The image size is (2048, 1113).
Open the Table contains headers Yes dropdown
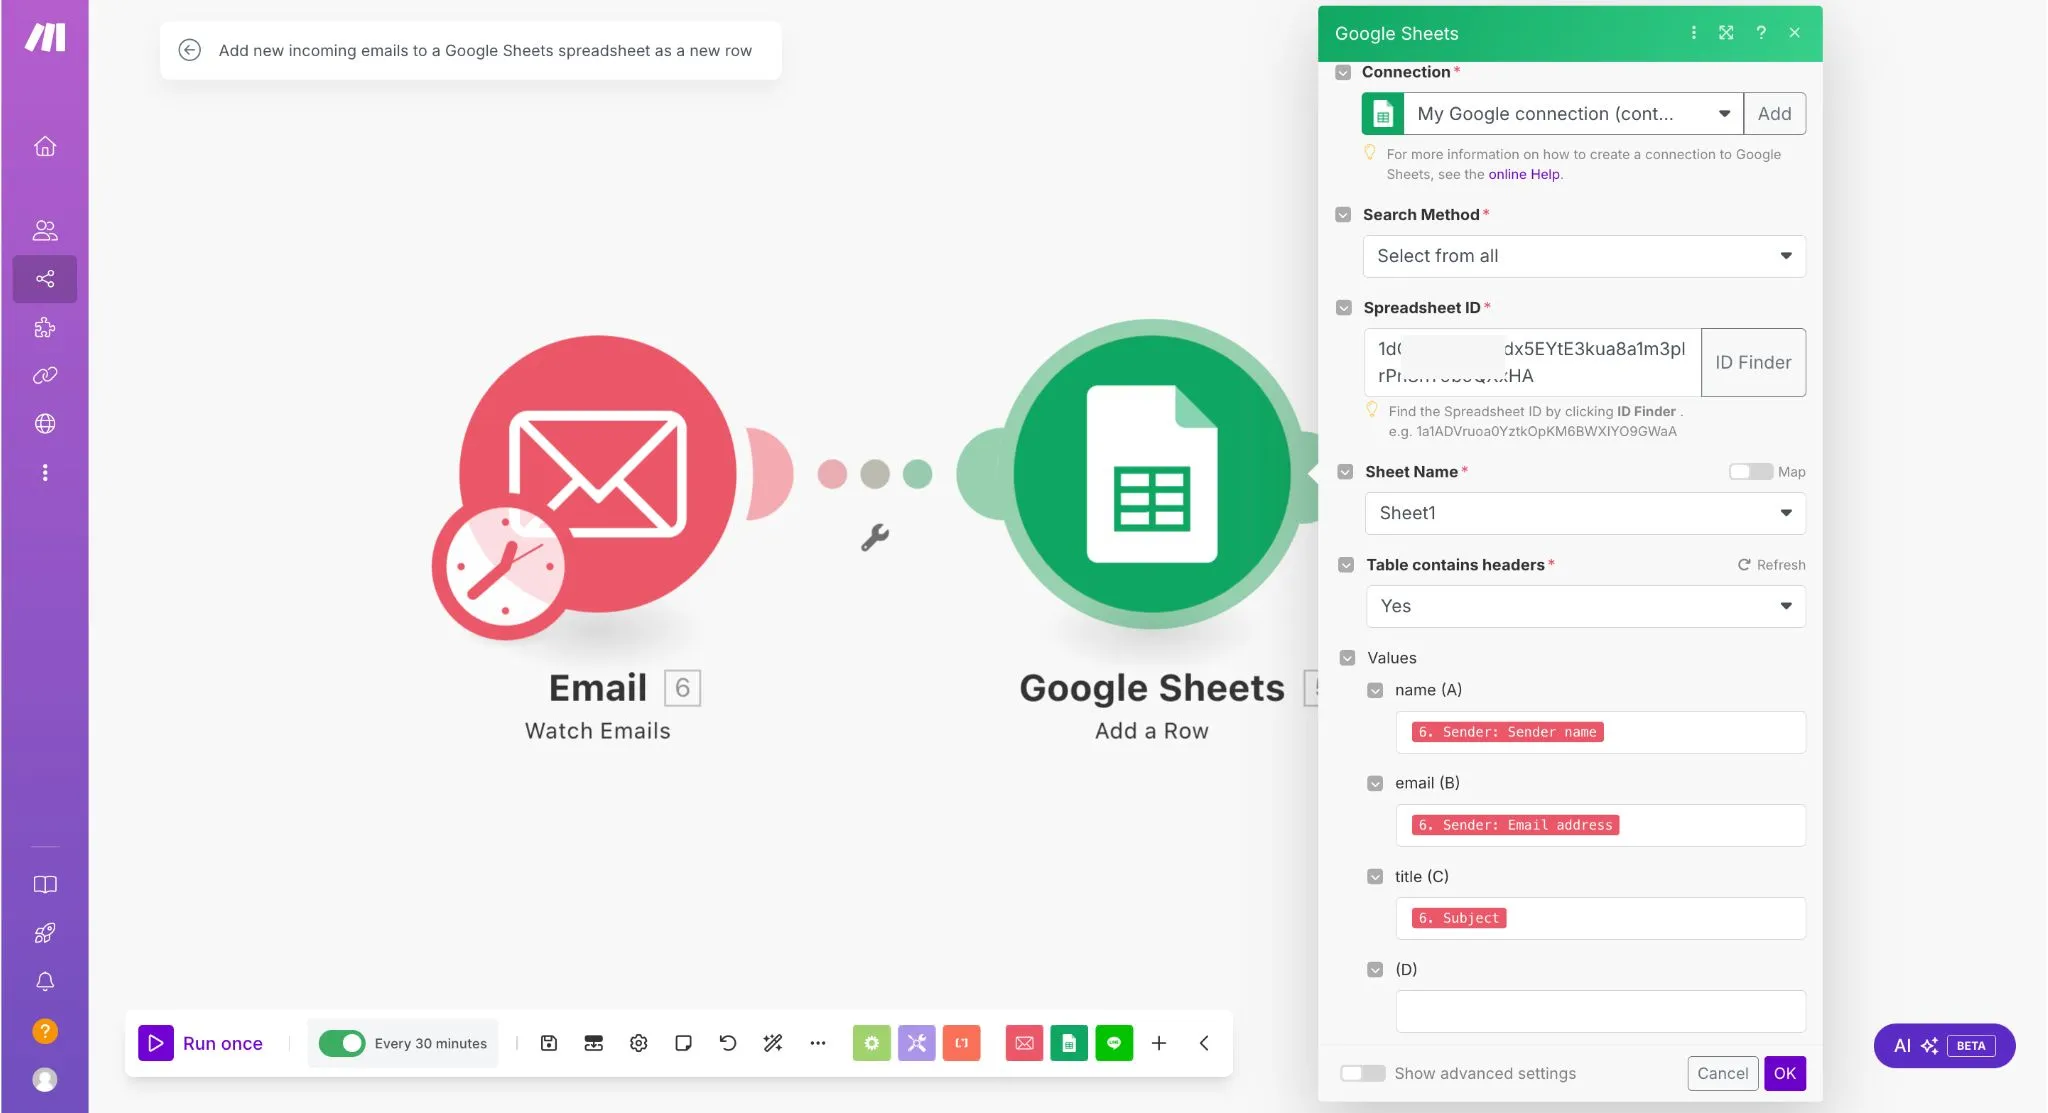[x=1586, y=606]
